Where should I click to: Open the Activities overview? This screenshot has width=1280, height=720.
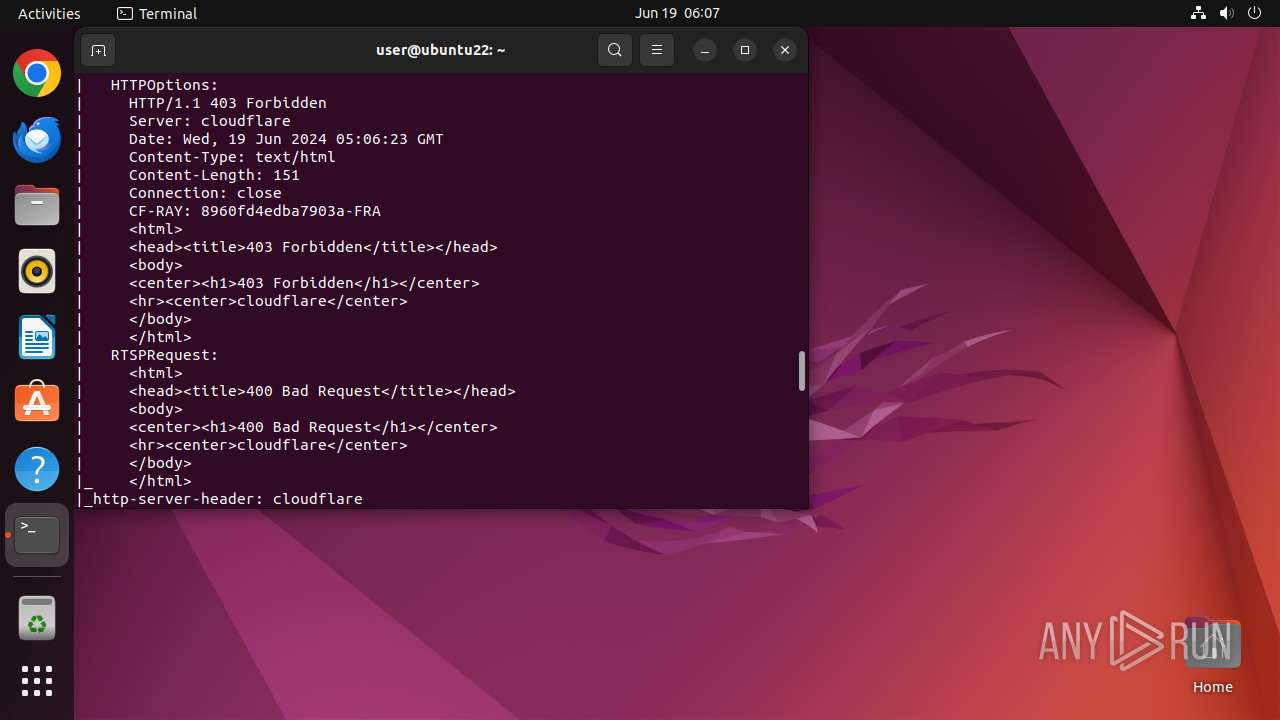[x=49, y=13]
